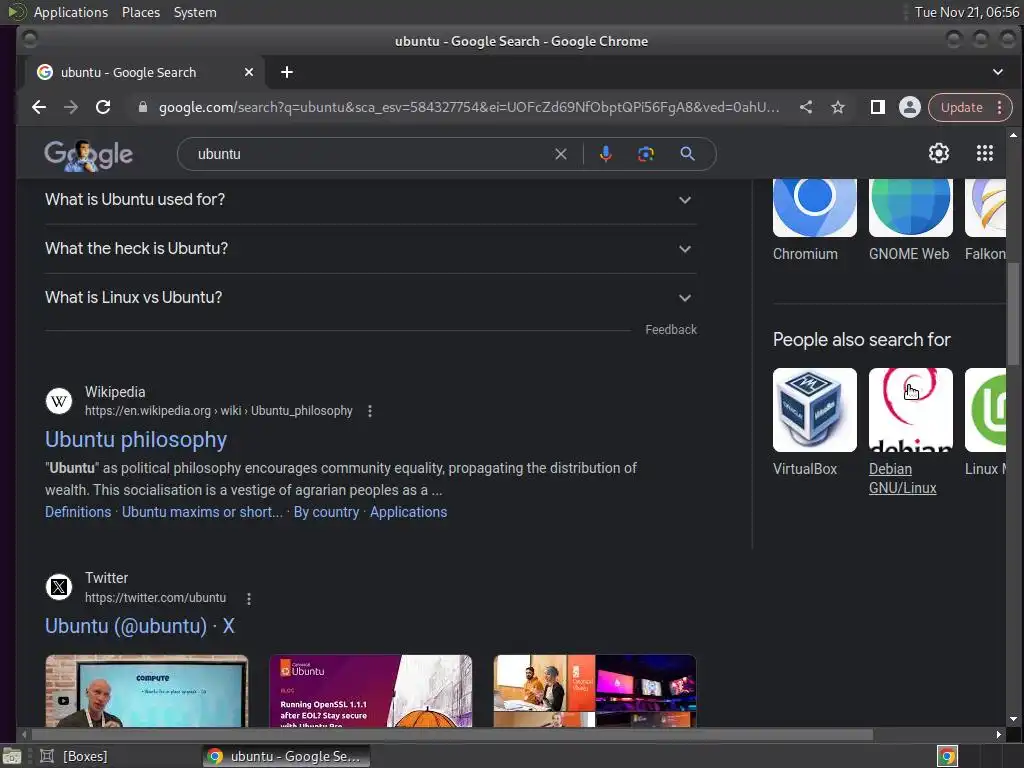Open the Applications menu
Viewport: 1024px width, 768px height.
[x=70, y=12]
